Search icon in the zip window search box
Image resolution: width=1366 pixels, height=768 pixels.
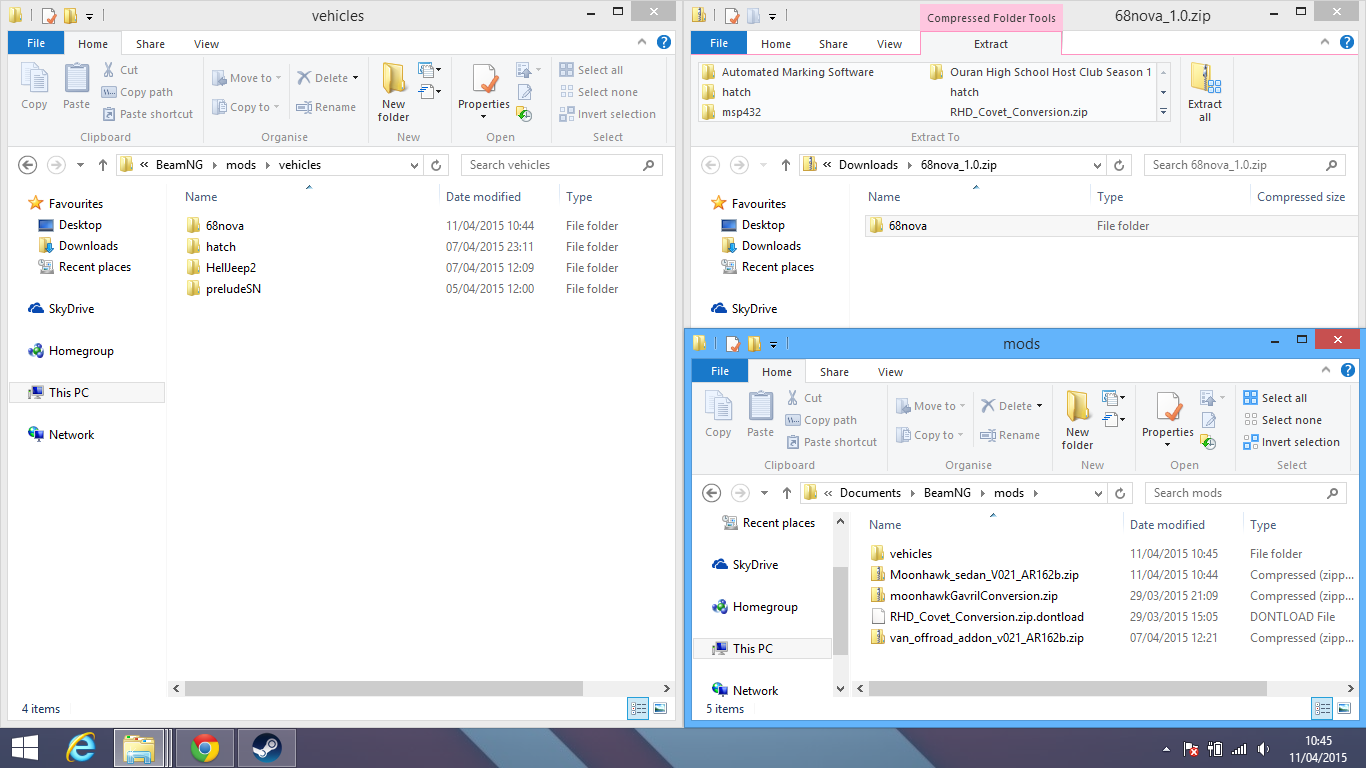point(1331,165)
